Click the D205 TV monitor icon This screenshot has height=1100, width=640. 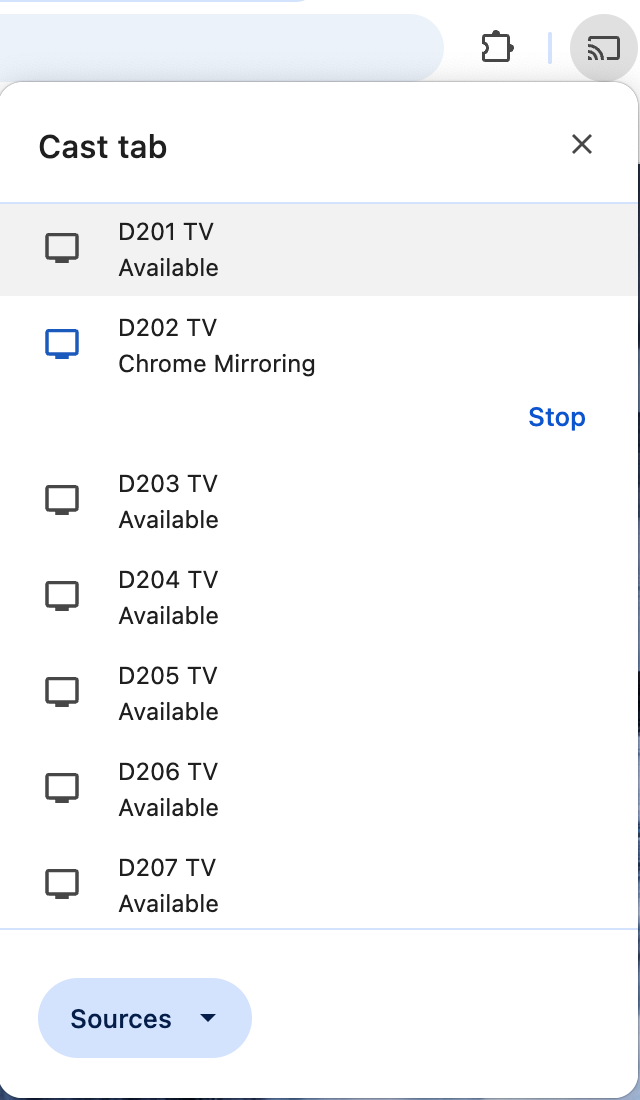coord(62,692)
